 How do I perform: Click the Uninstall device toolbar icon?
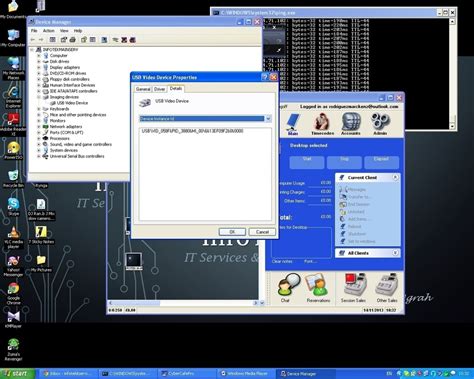tap(124, 40)
